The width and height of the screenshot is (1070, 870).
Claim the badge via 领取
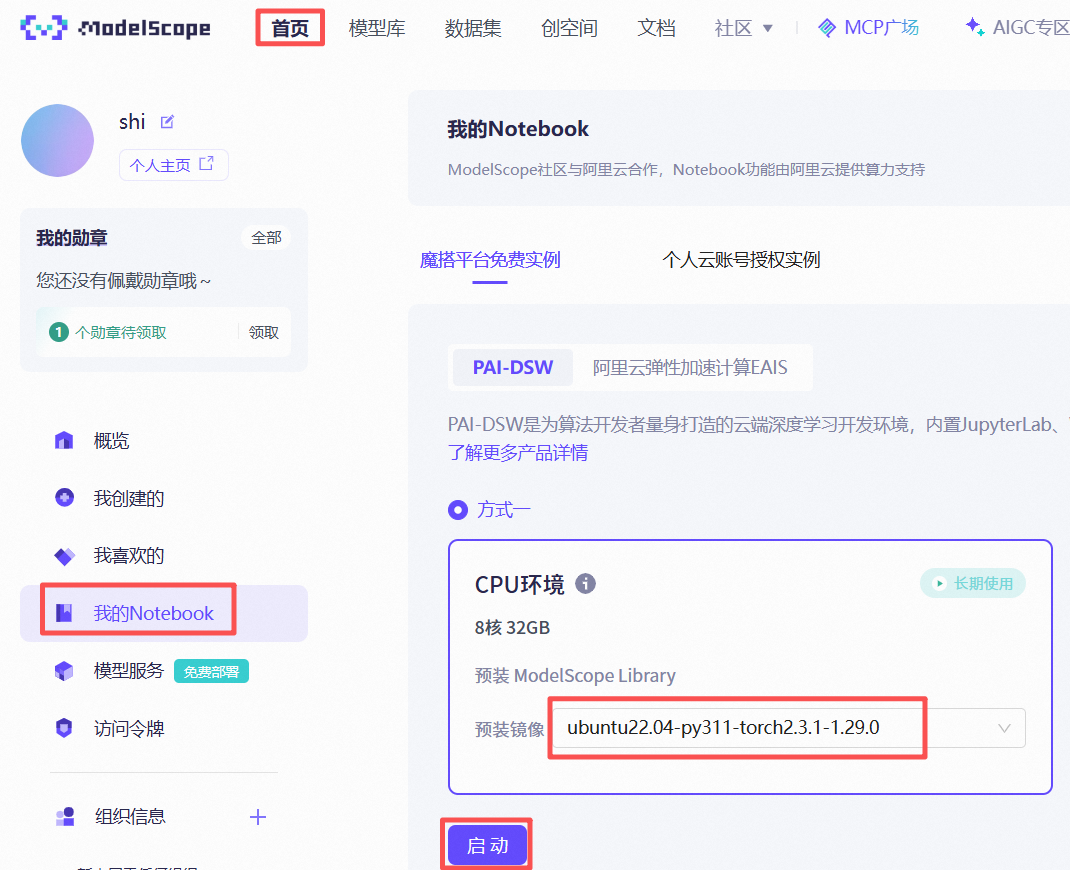pos(263,332)
